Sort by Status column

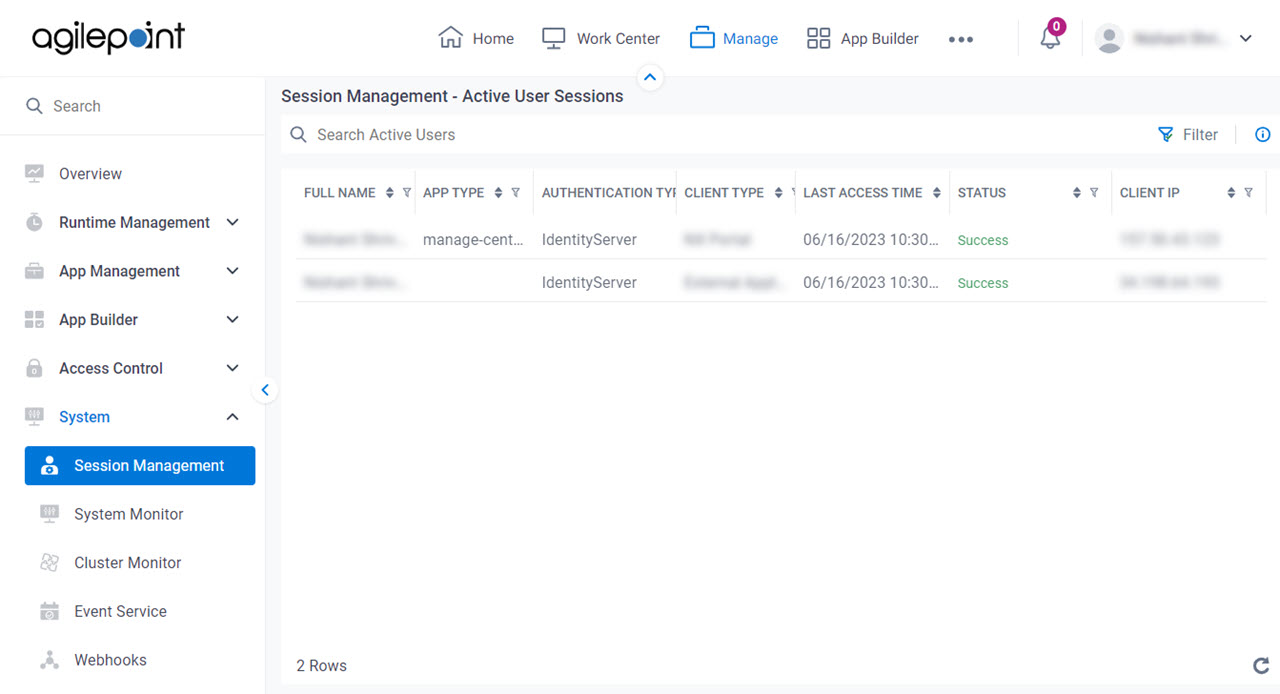1077,193
